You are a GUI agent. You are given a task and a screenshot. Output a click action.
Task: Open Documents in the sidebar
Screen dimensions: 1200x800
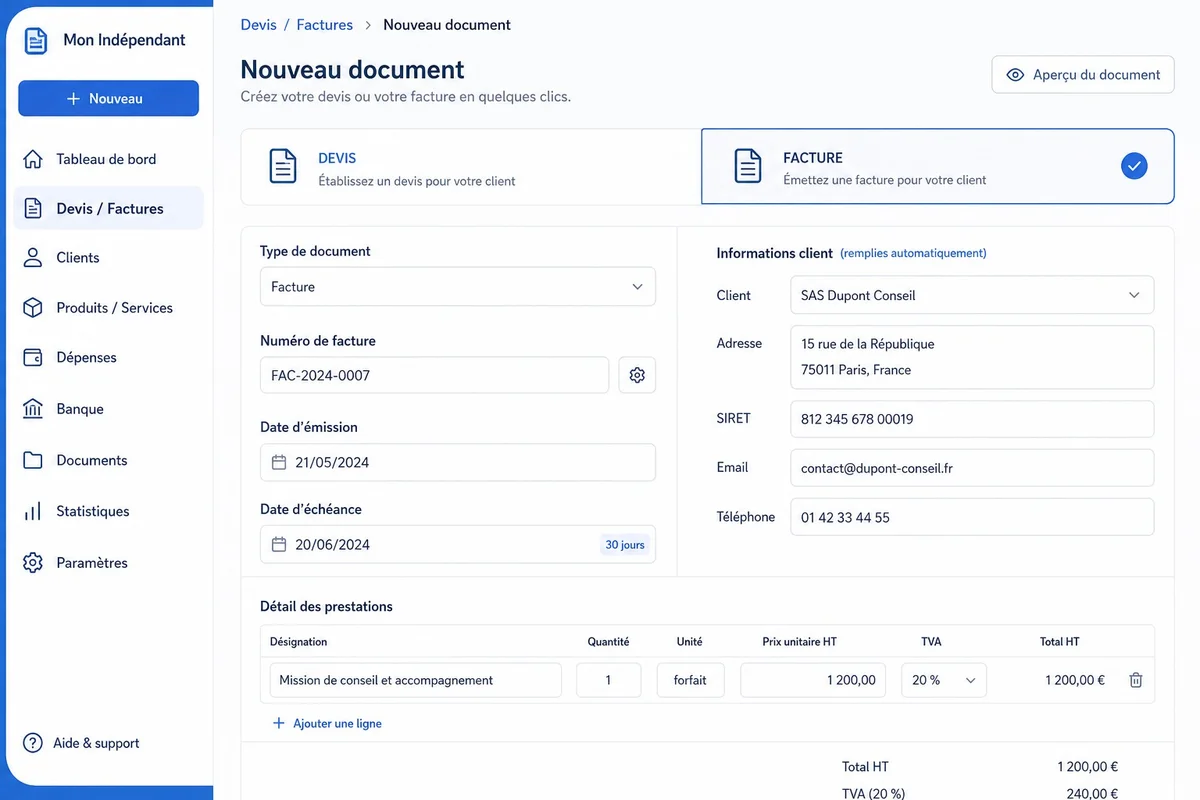coord(108,460)
